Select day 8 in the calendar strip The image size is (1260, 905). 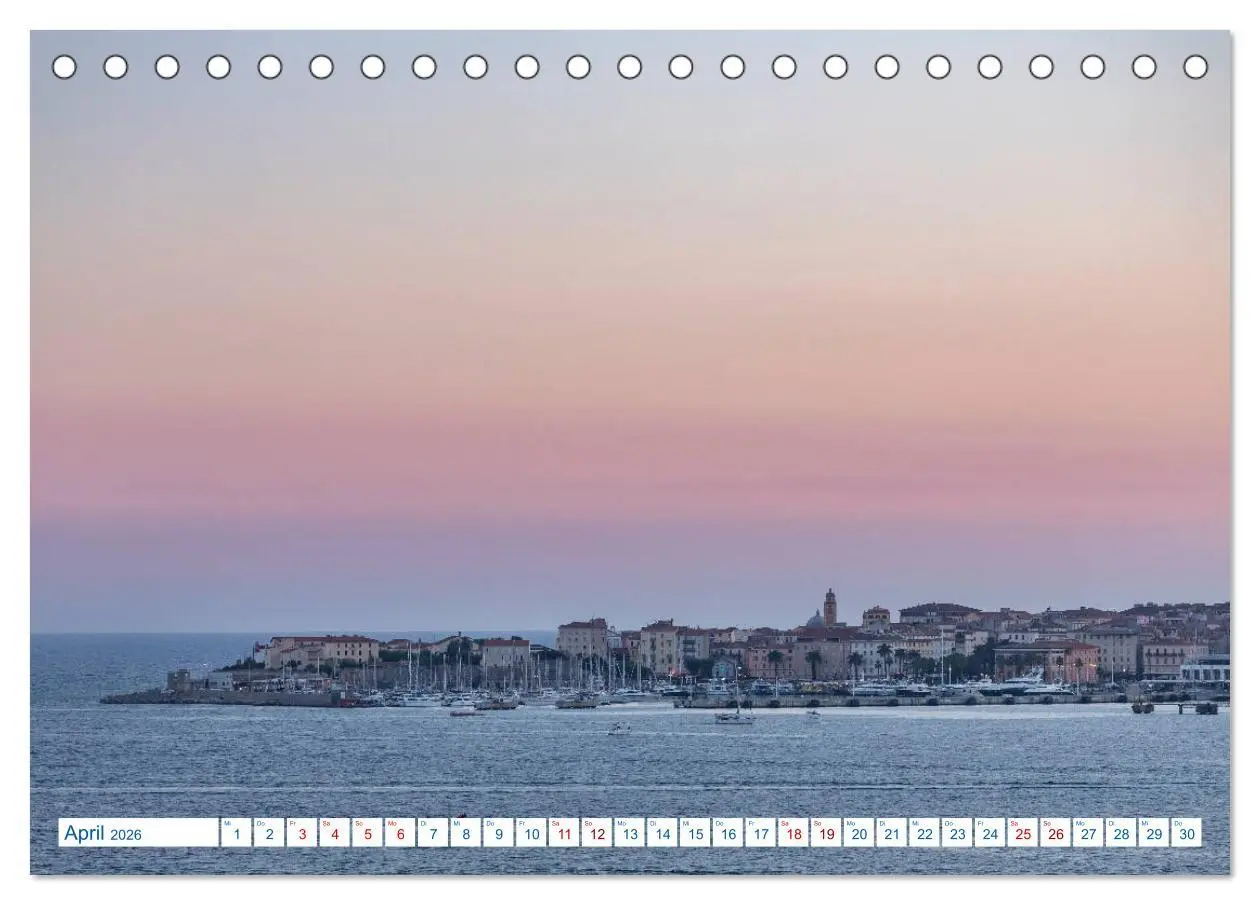click(465, 833)
